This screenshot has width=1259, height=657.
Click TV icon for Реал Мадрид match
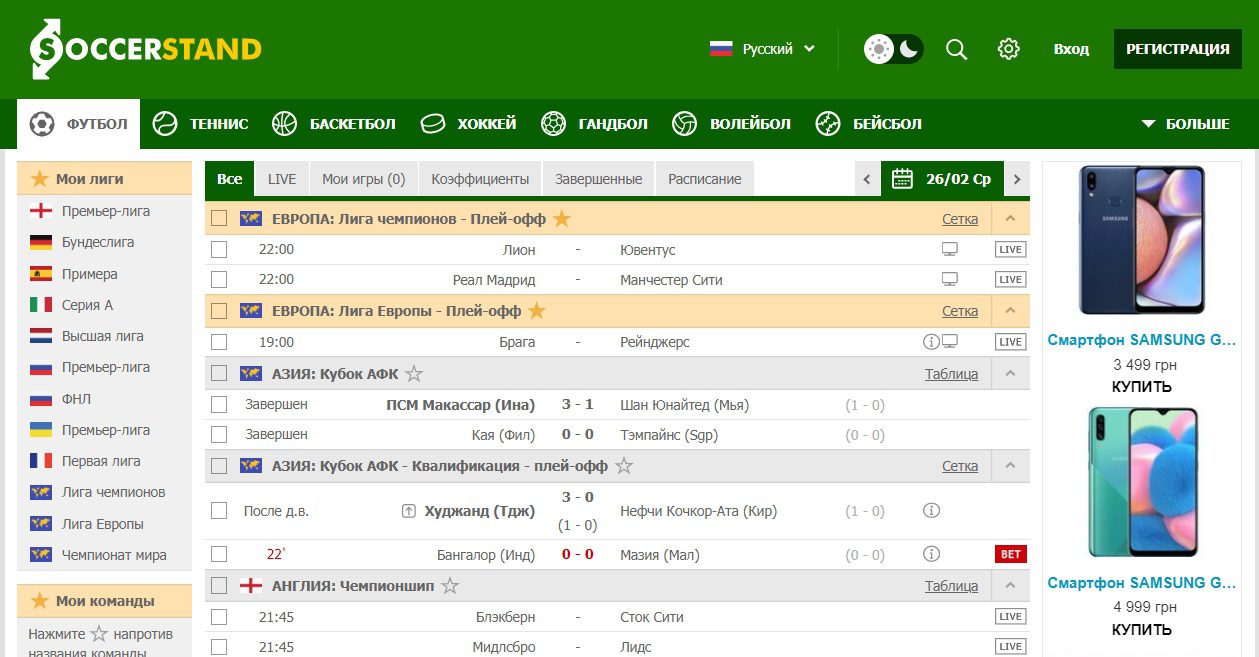[x=950, y=279]
